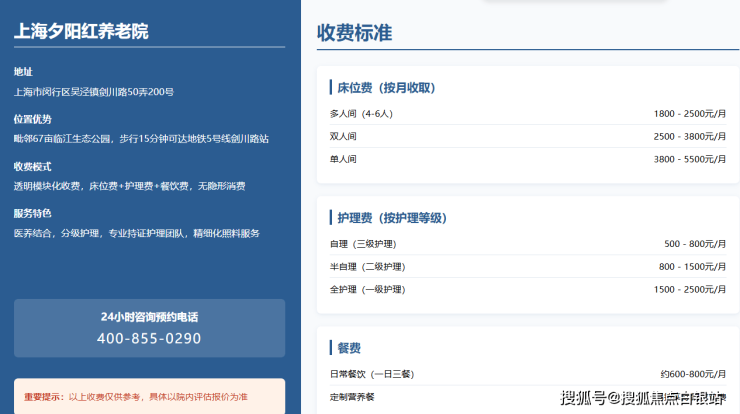The height and width of the screenshot is (414, 740).
Task: Click the 医养结合，分级护理 description line
Action: (x=136, y=233)
